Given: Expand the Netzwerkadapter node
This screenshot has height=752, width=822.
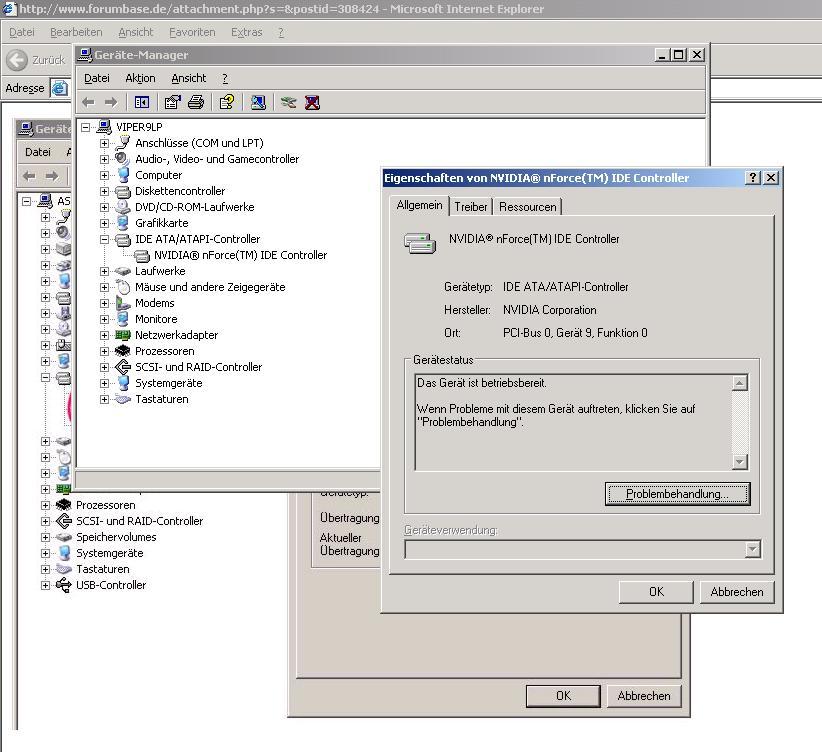Looking at the screenshot, I should click(x=104, y=335).
